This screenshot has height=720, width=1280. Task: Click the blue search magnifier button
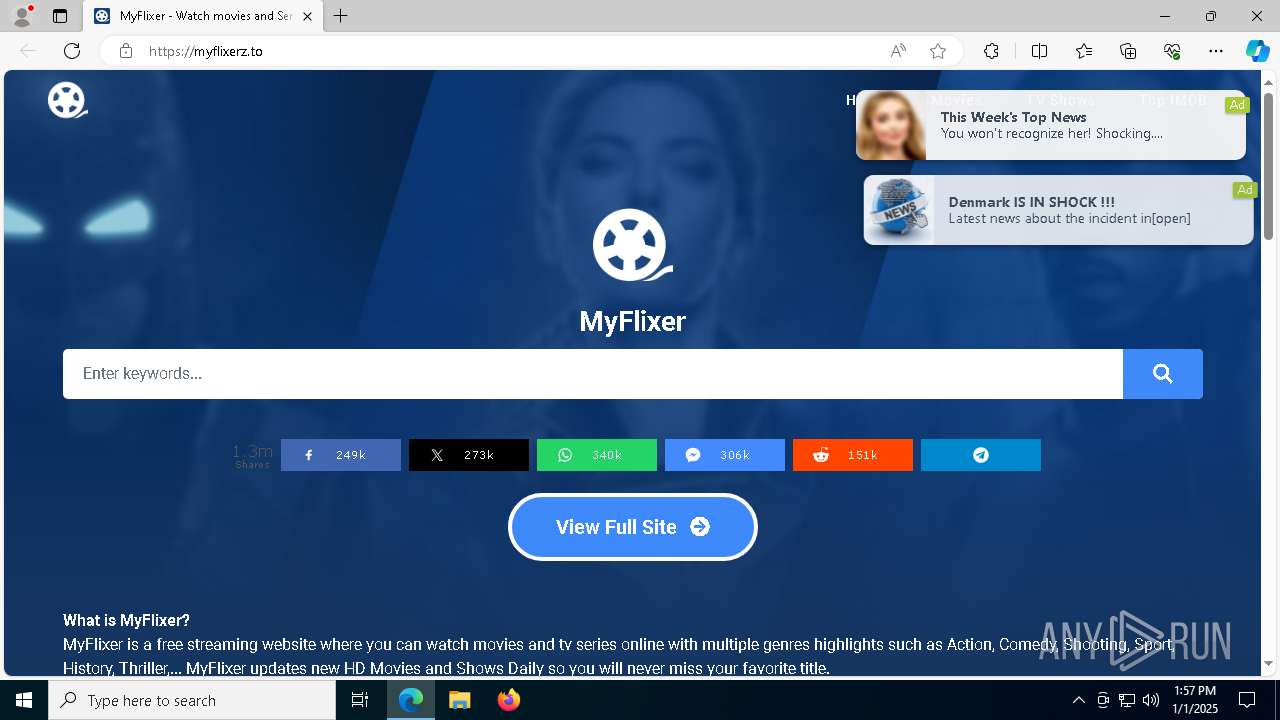coord(1162,374)
